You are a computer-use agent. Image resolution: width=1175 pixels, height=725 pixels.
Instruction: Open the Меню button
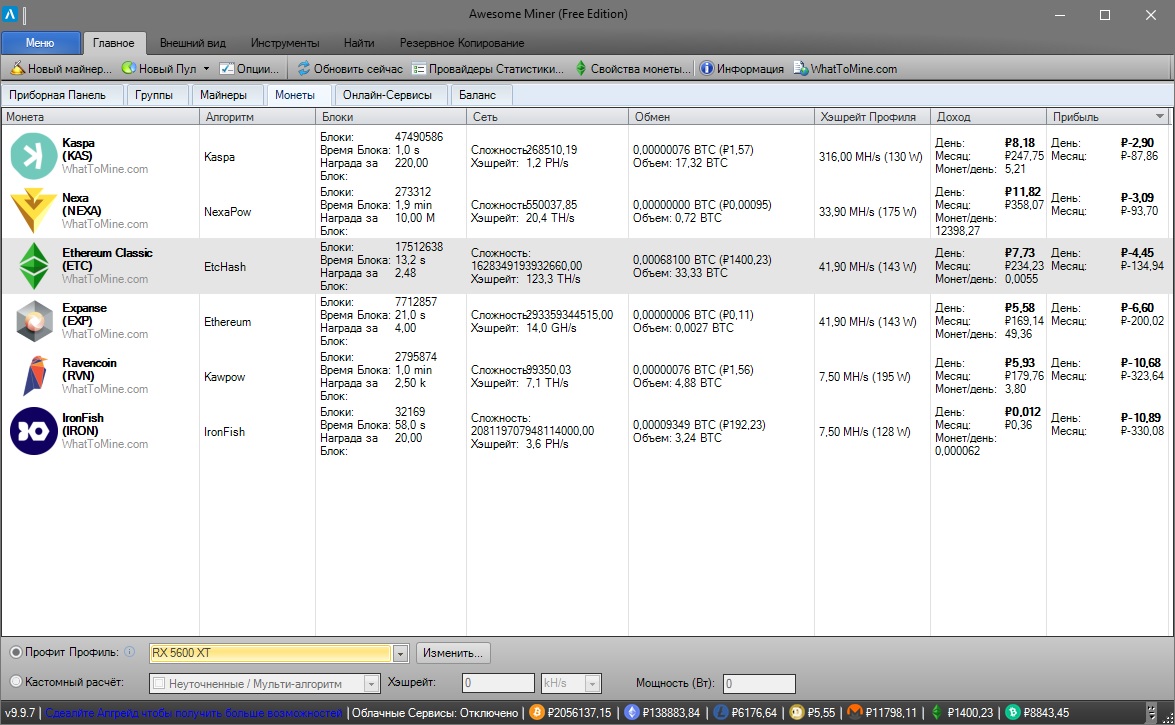[40, 43]
